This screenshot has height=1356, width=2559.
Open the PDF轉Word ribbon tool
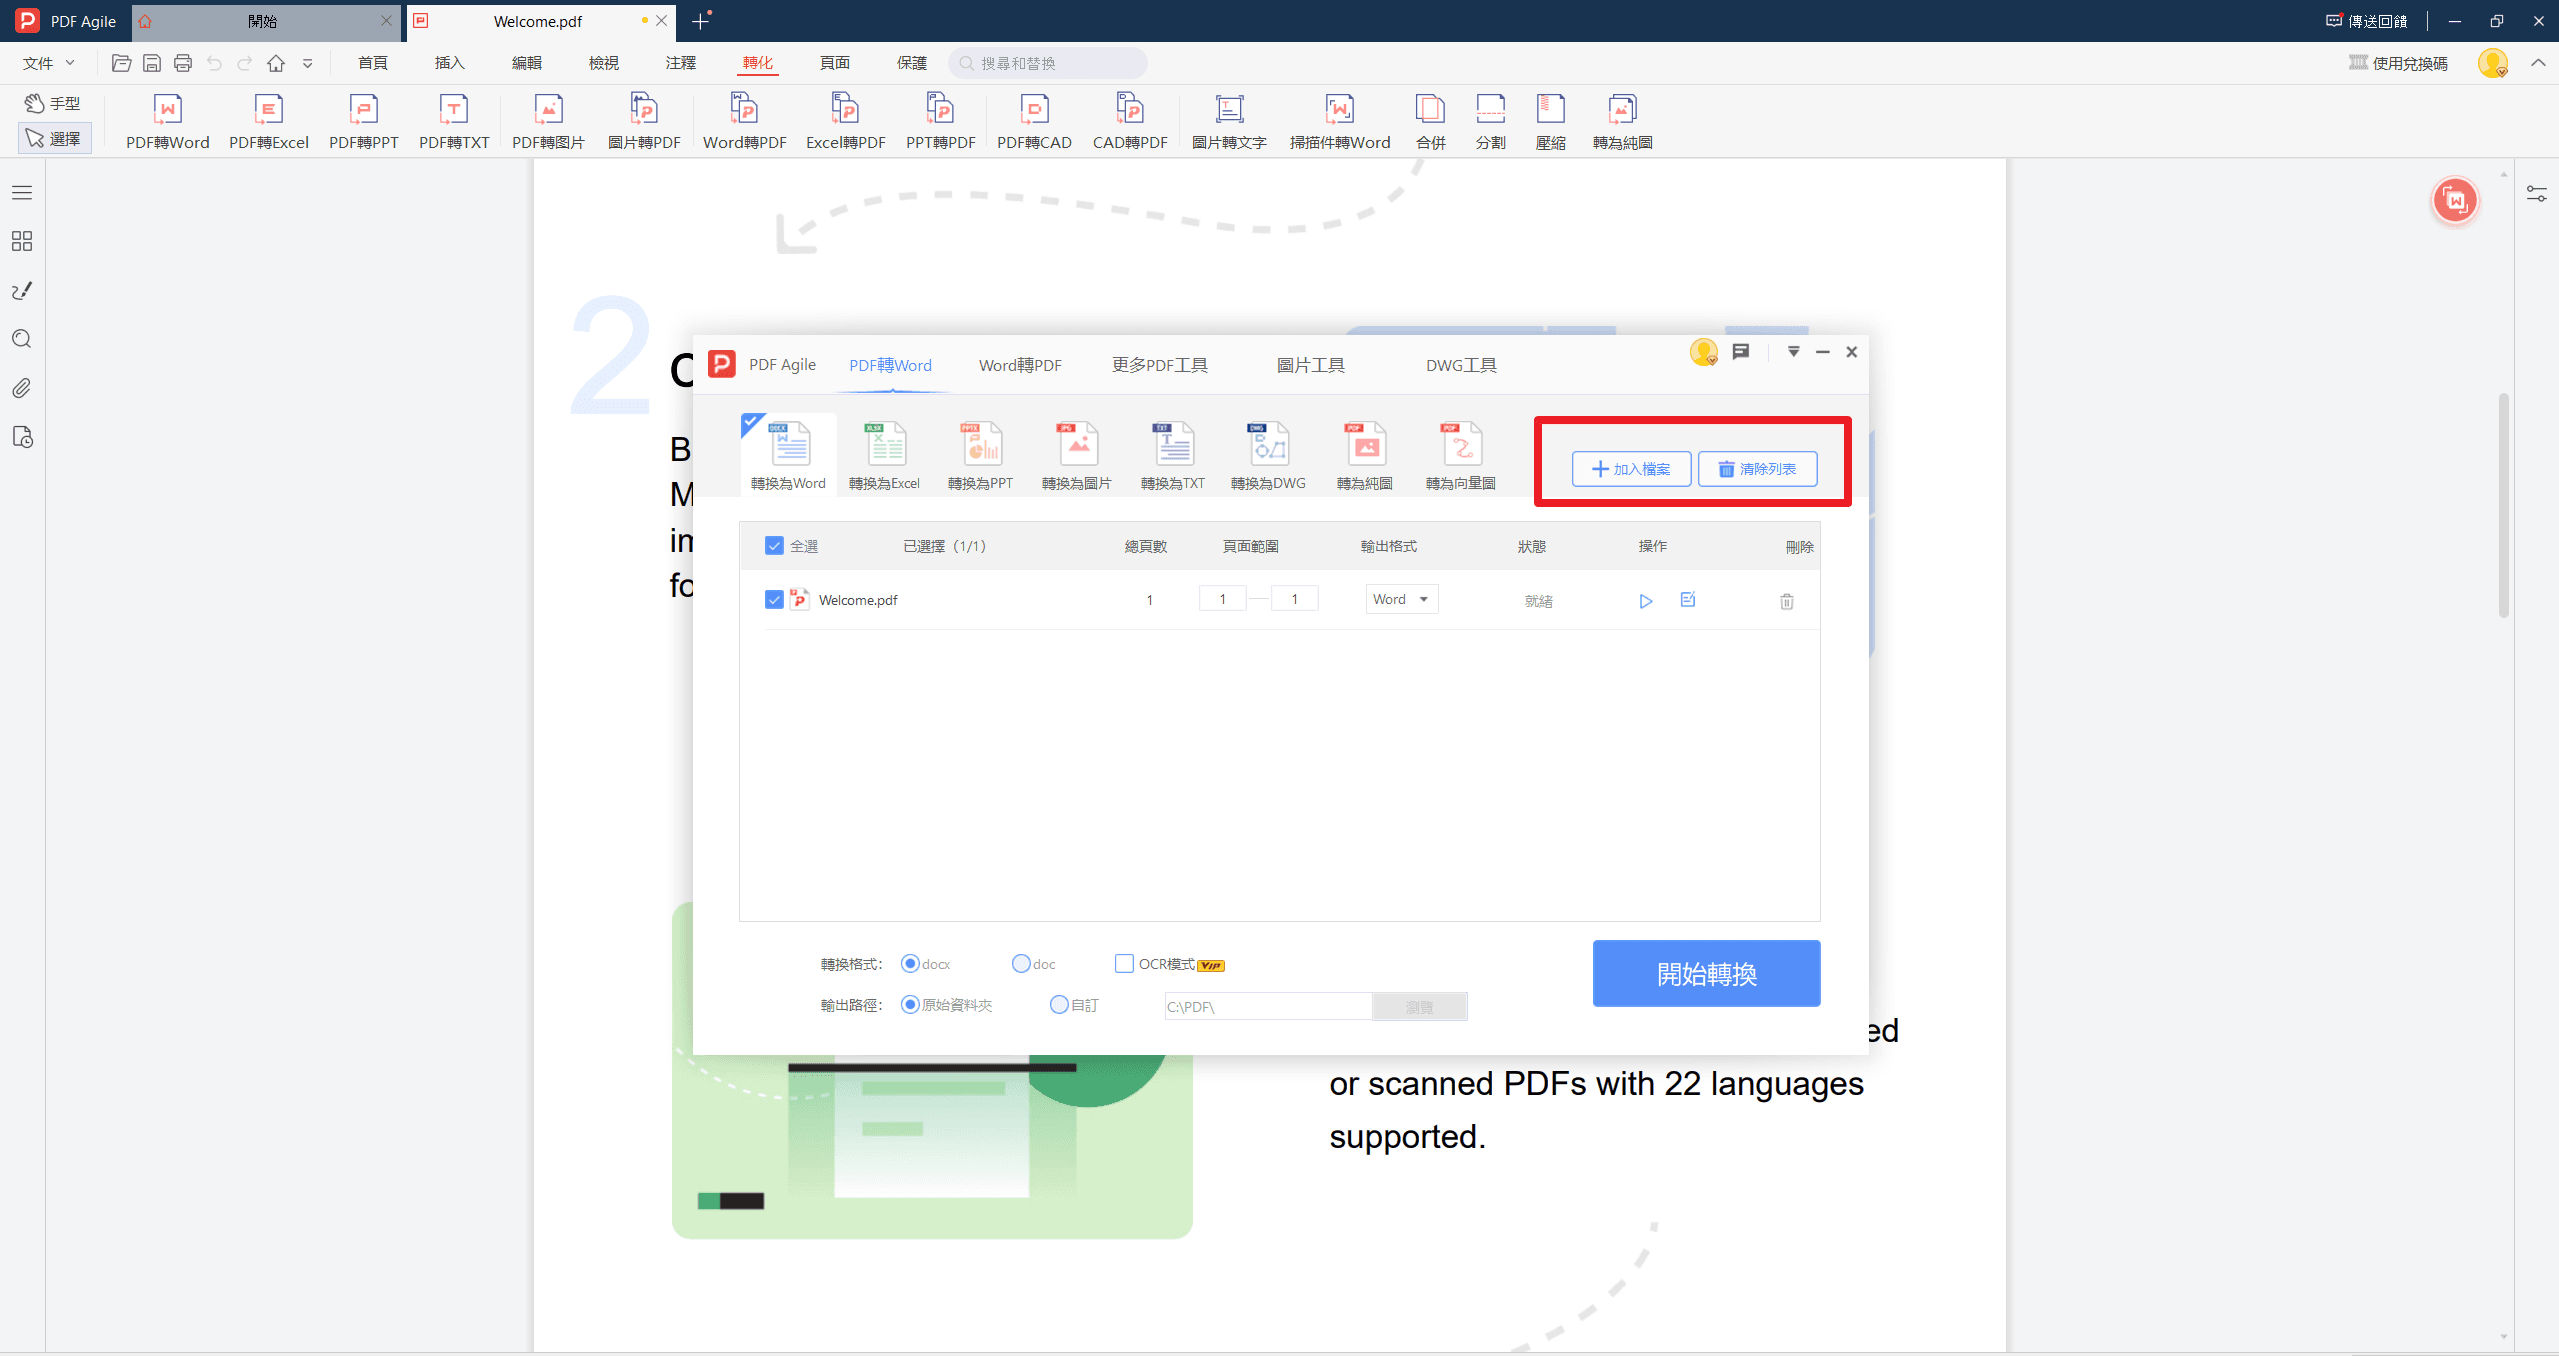pyautogui.click(x=167, y=121)
